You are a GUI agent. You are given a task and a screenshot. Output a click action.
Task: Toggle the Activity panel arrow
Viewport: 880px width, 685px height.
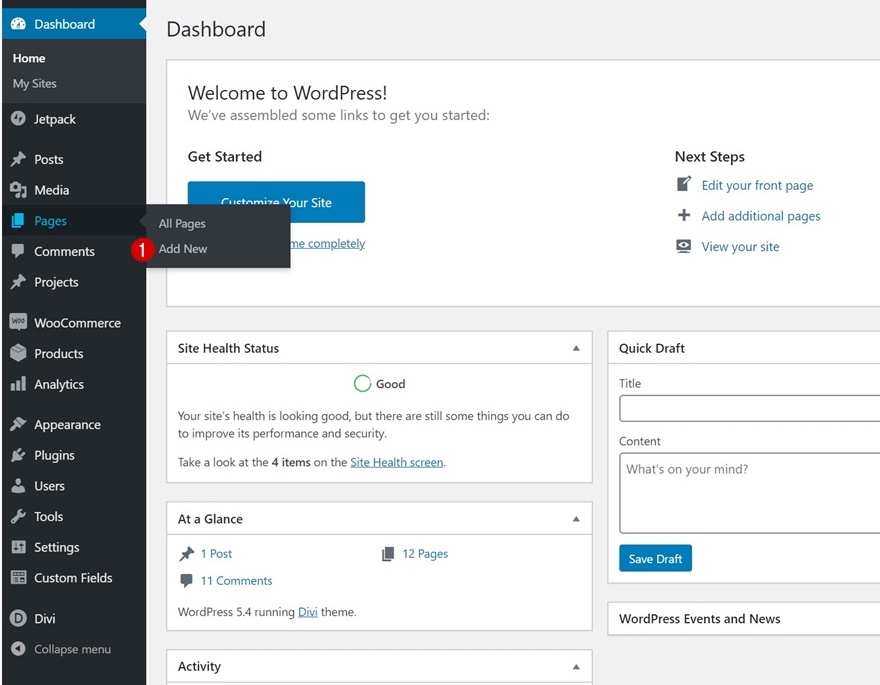(x=576, y=667)
